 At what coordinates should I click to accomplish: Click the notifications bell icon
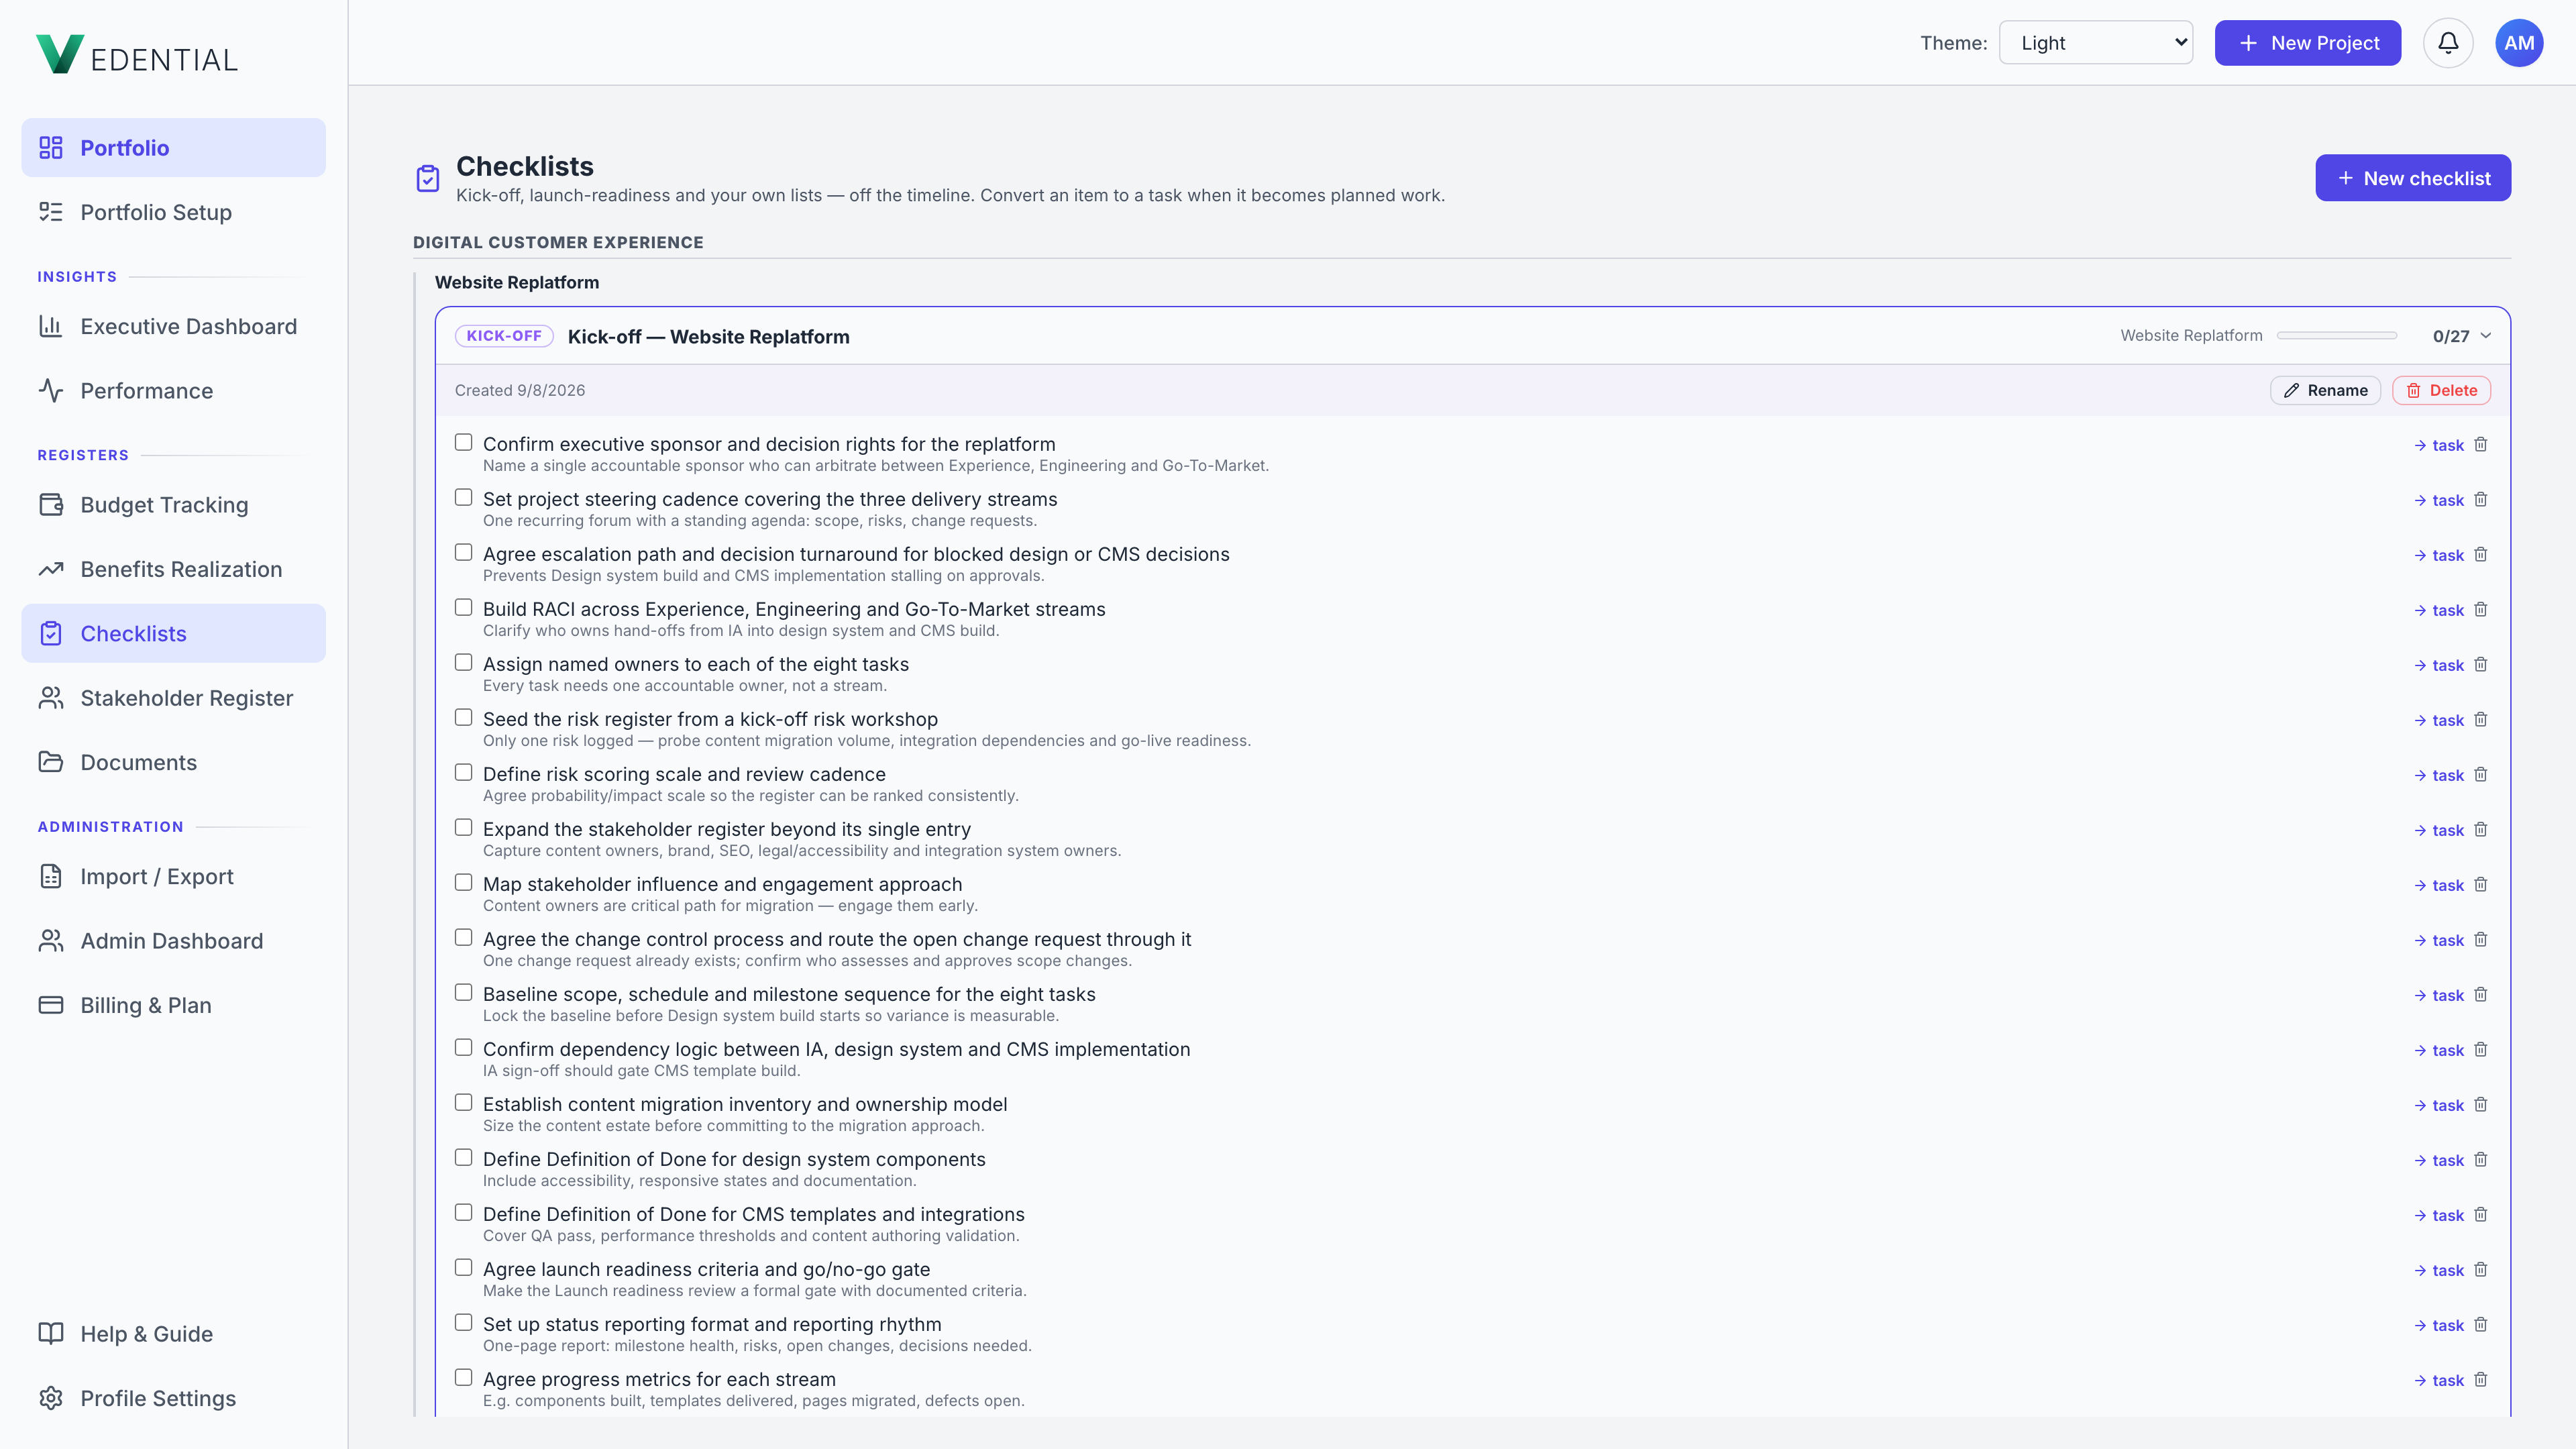click(x=2448, y=43)
